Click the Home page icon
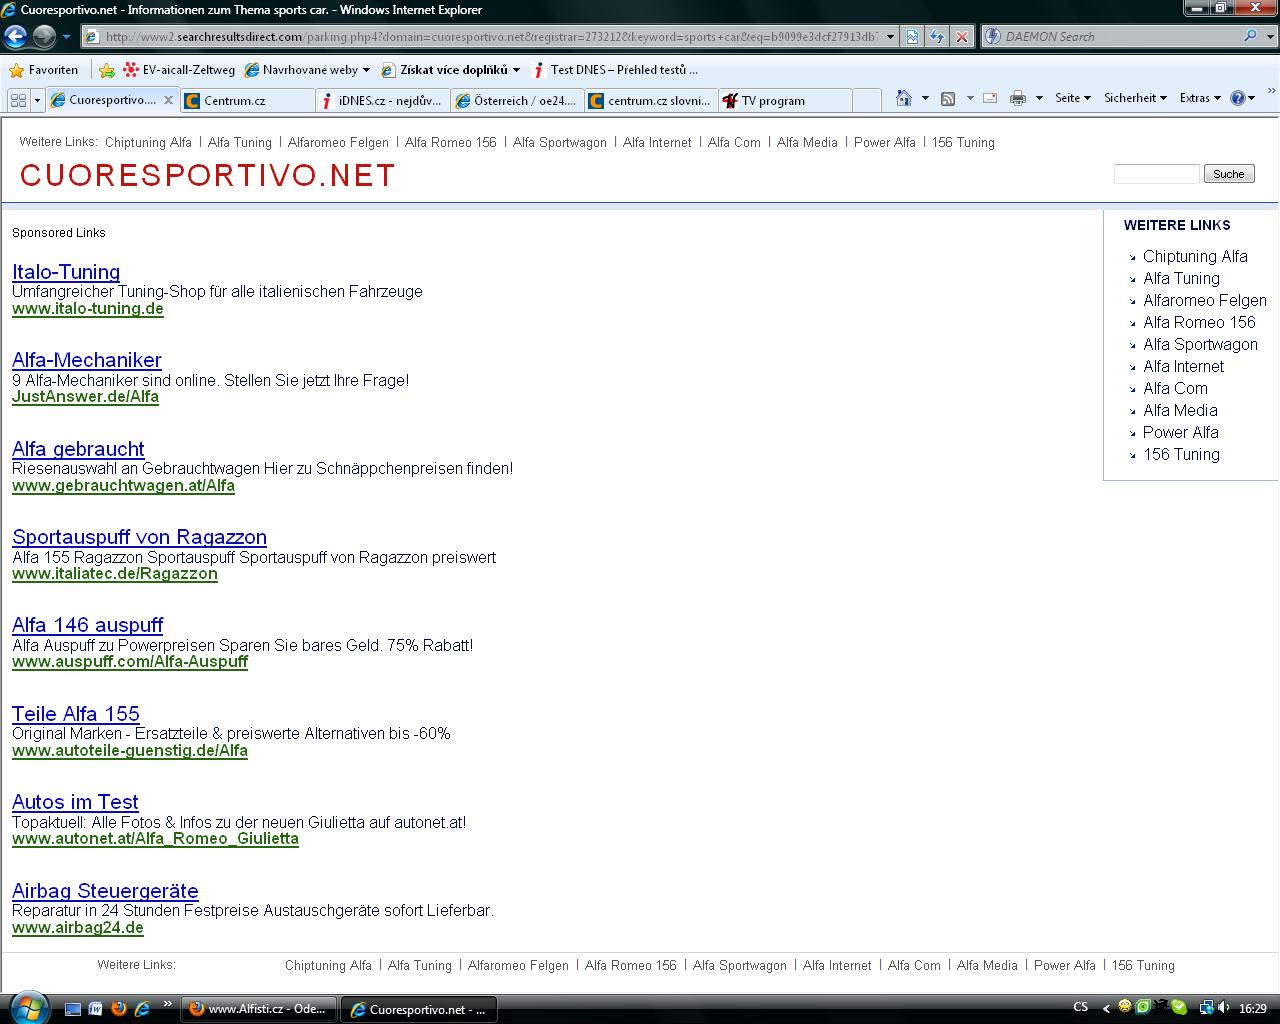Viewport: 1280px width, 1024px height. [904, 98]
